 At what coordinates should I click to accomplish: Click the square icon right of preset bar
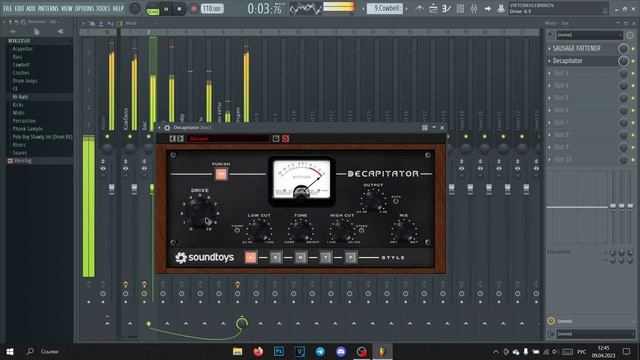(276, 139)
